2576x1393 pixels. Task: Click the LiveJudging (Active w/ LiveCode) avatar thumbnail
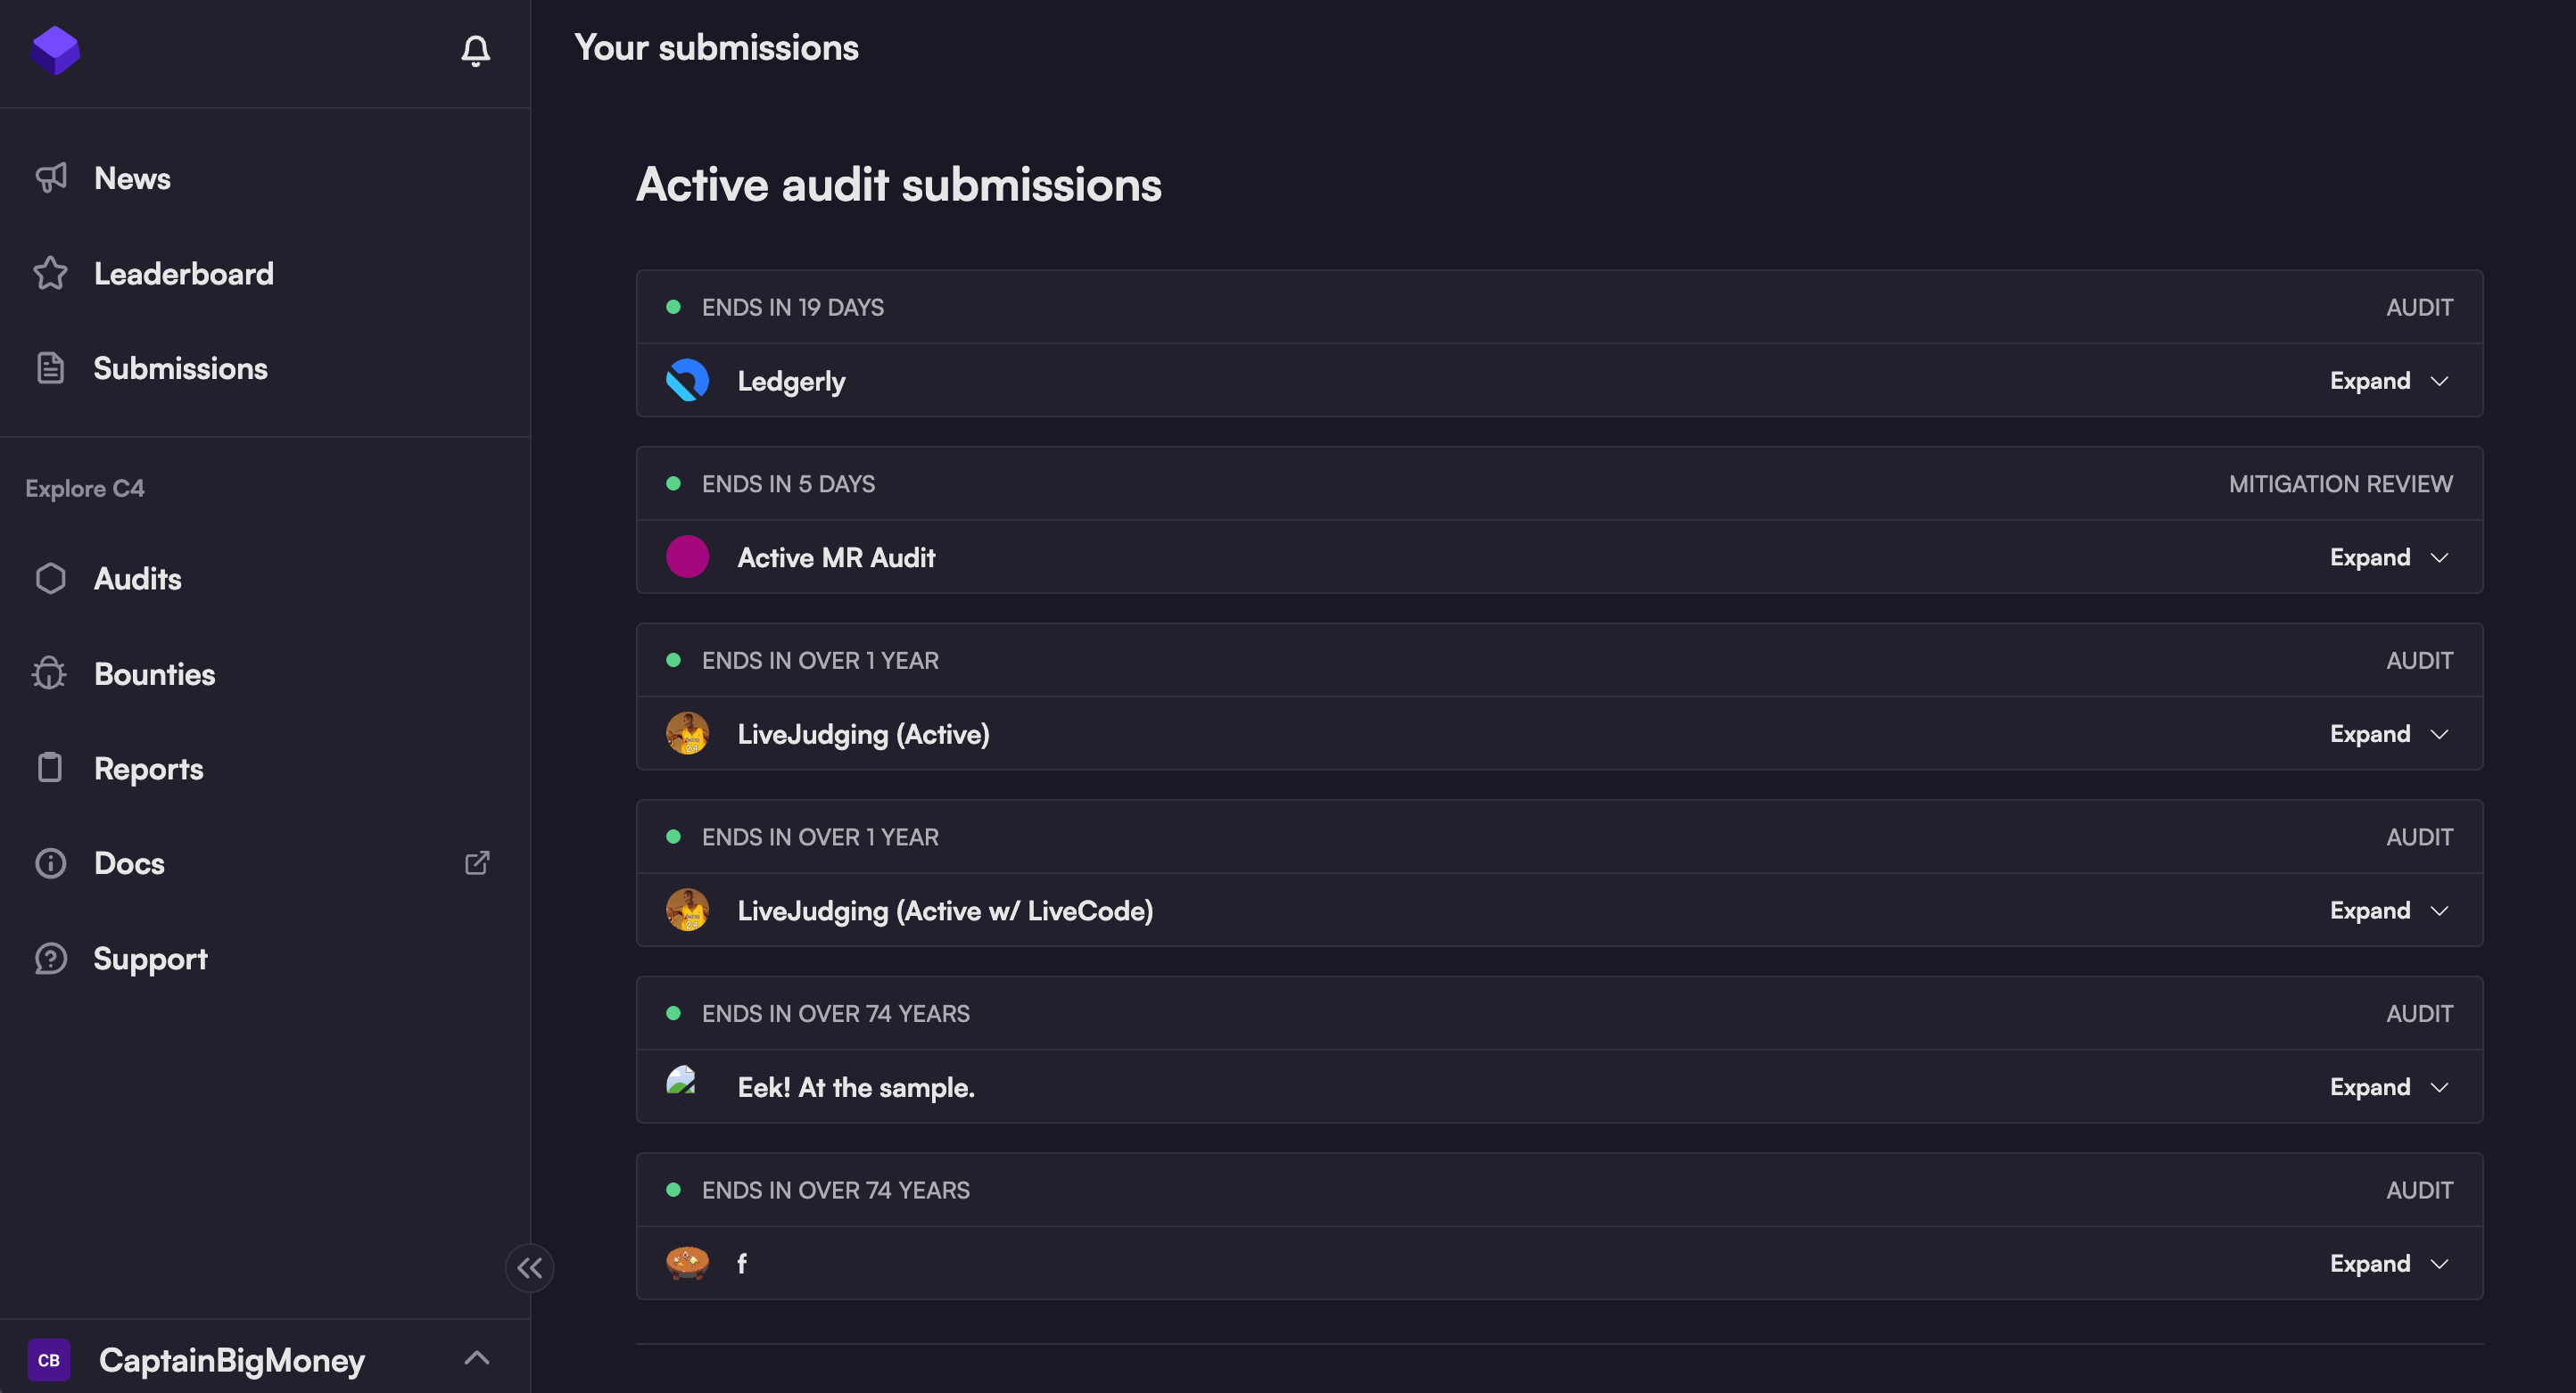click(x=687, y=910)
